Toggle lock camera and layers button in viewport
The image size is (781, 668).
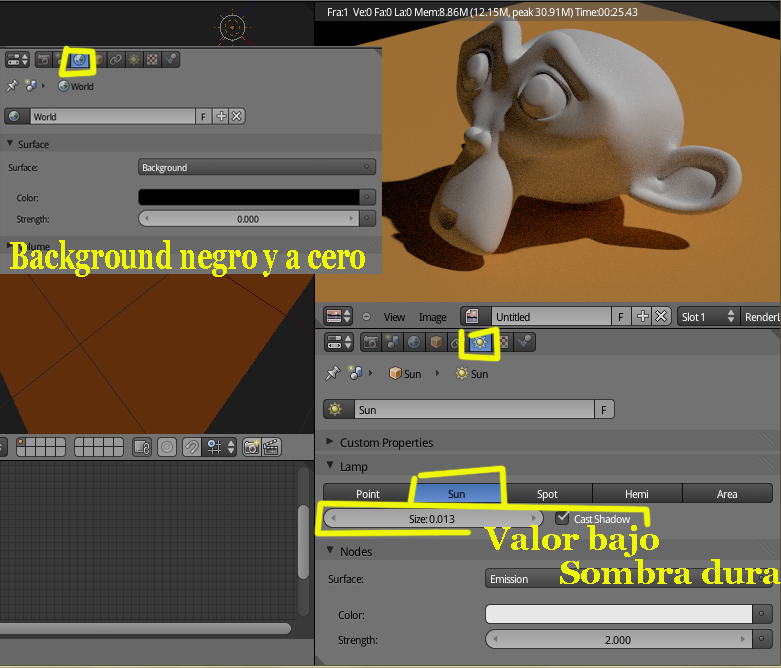tap(142, 447)
